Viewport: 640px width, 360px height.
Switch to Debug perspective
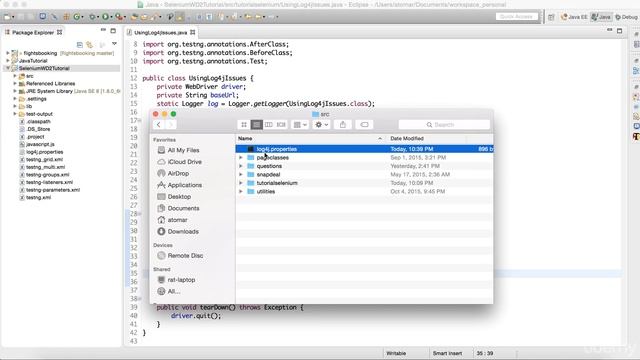(x=626, y=17)
